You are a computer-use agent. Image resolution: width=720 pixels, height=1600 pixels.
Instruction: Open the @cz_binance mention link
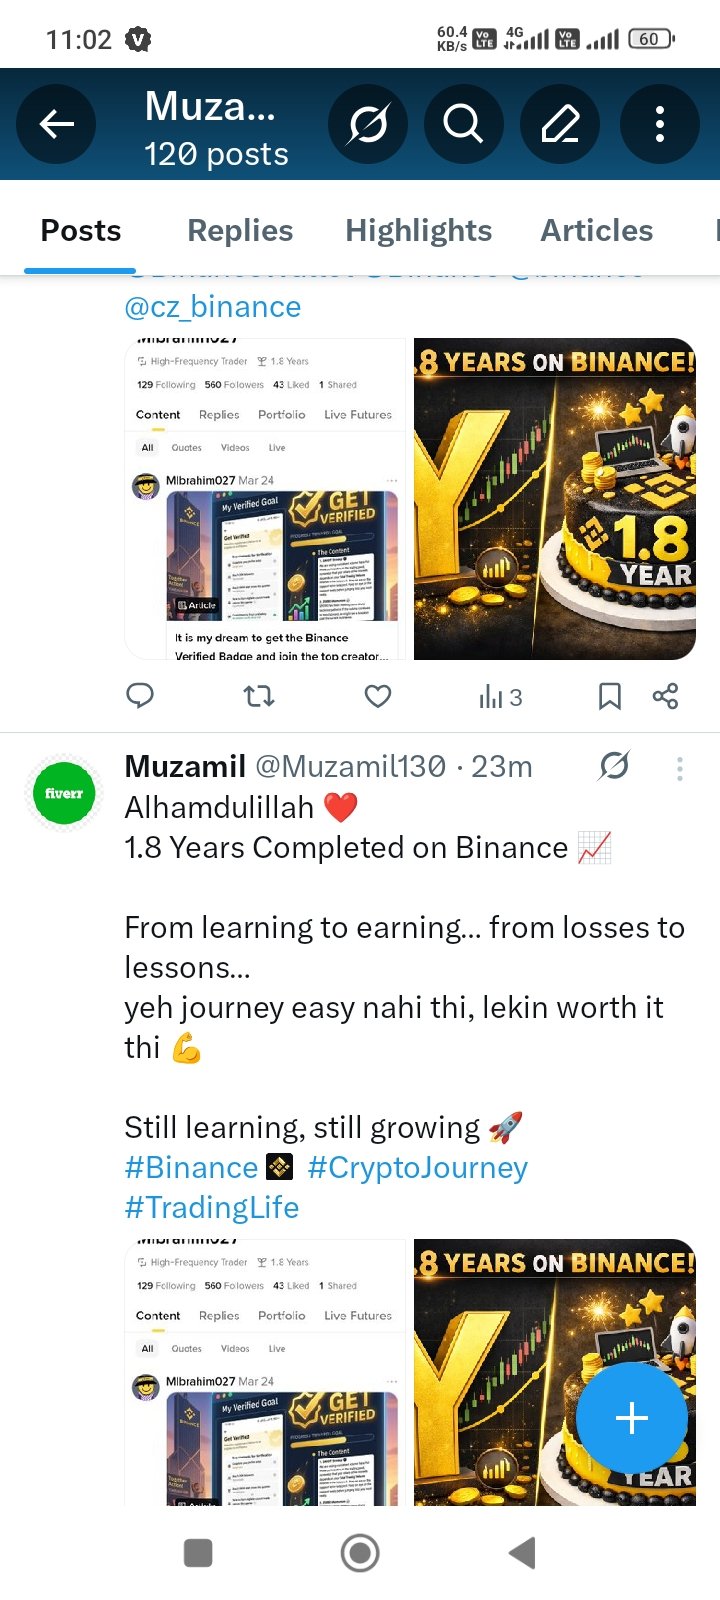pos(212,307)
